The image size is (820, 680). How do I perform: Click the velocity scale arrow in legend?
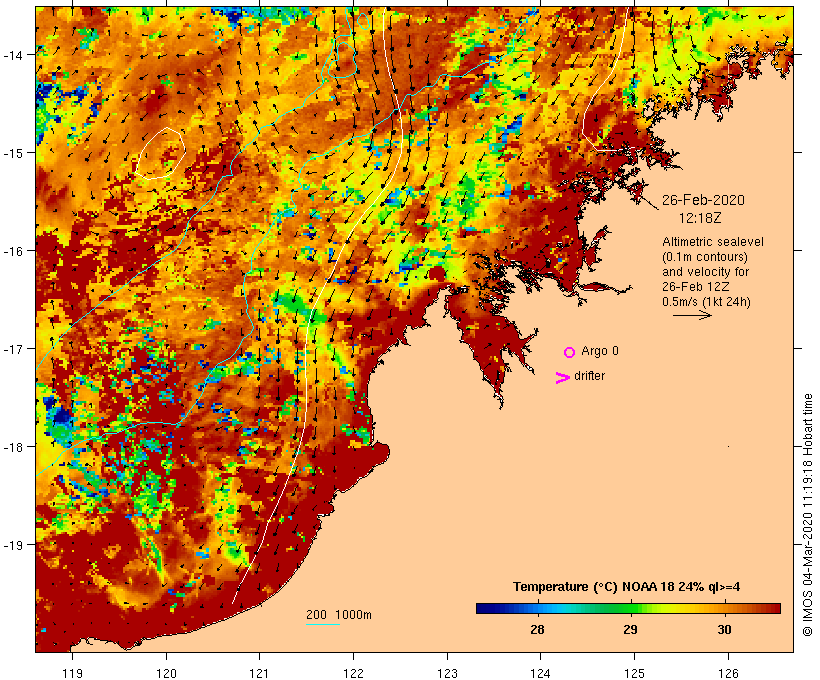pos(692,315)
